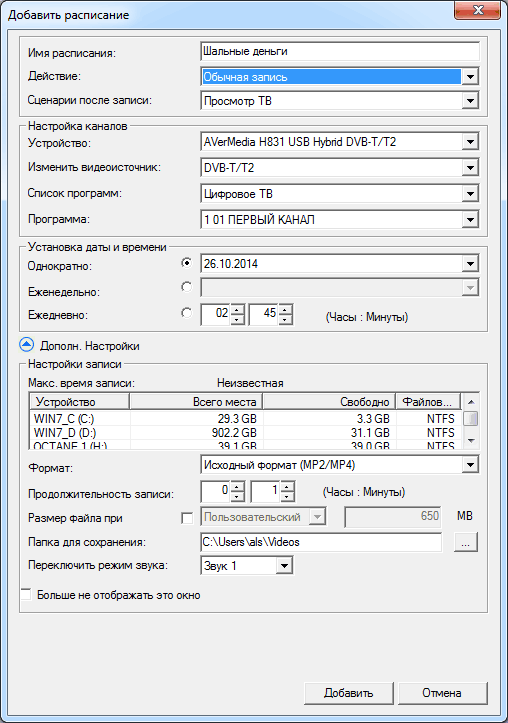The width and height of the screenshot is (508, 723).
Task: Check Больше не отображать это окно
Action: [x=26, y=594]
